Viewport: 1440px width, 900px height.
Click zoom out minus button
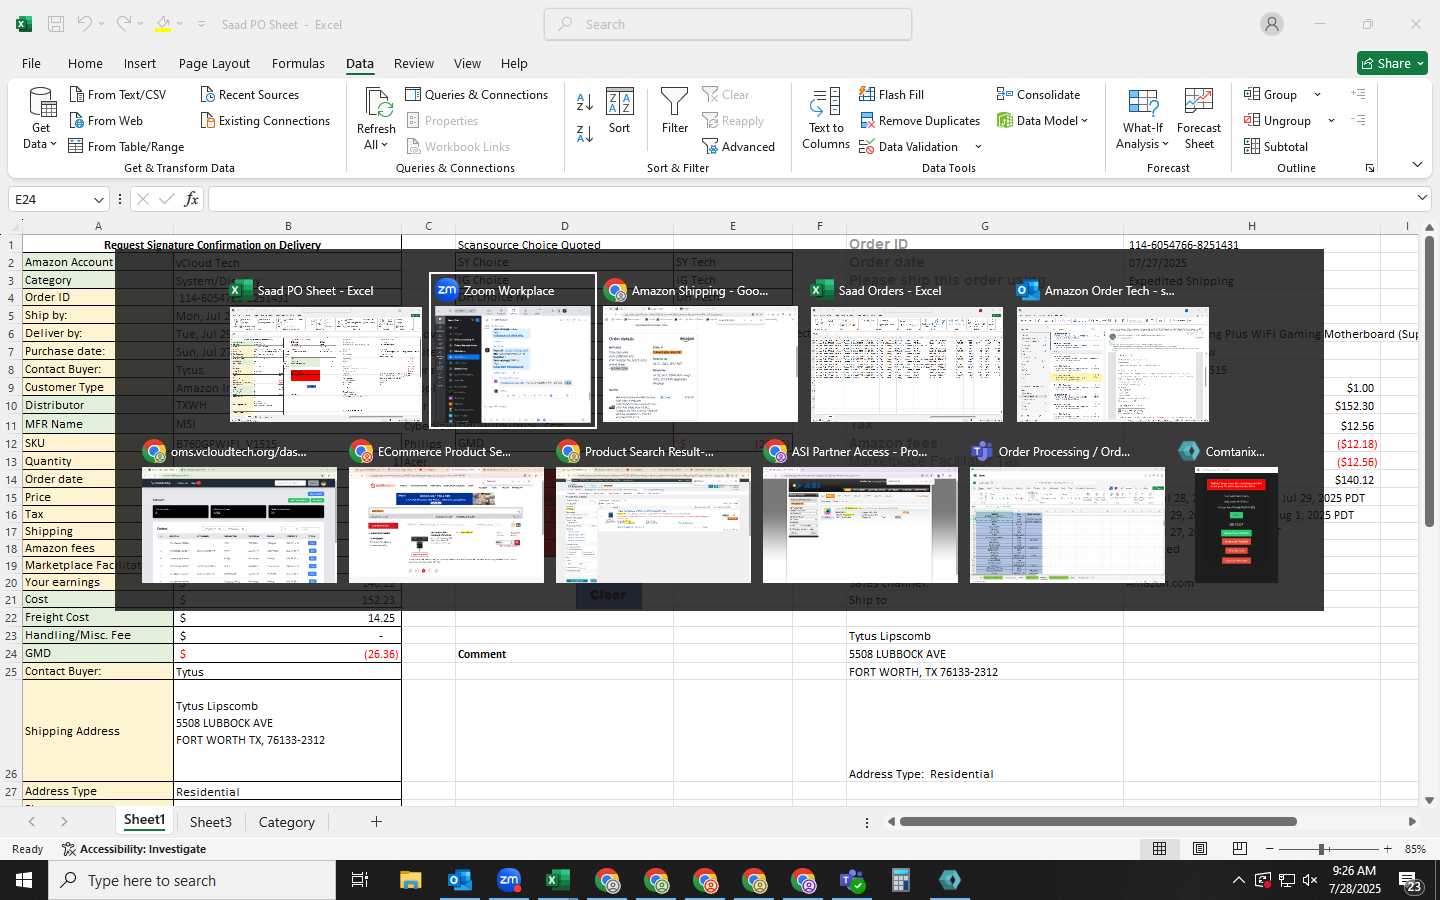coord(1270,849)
